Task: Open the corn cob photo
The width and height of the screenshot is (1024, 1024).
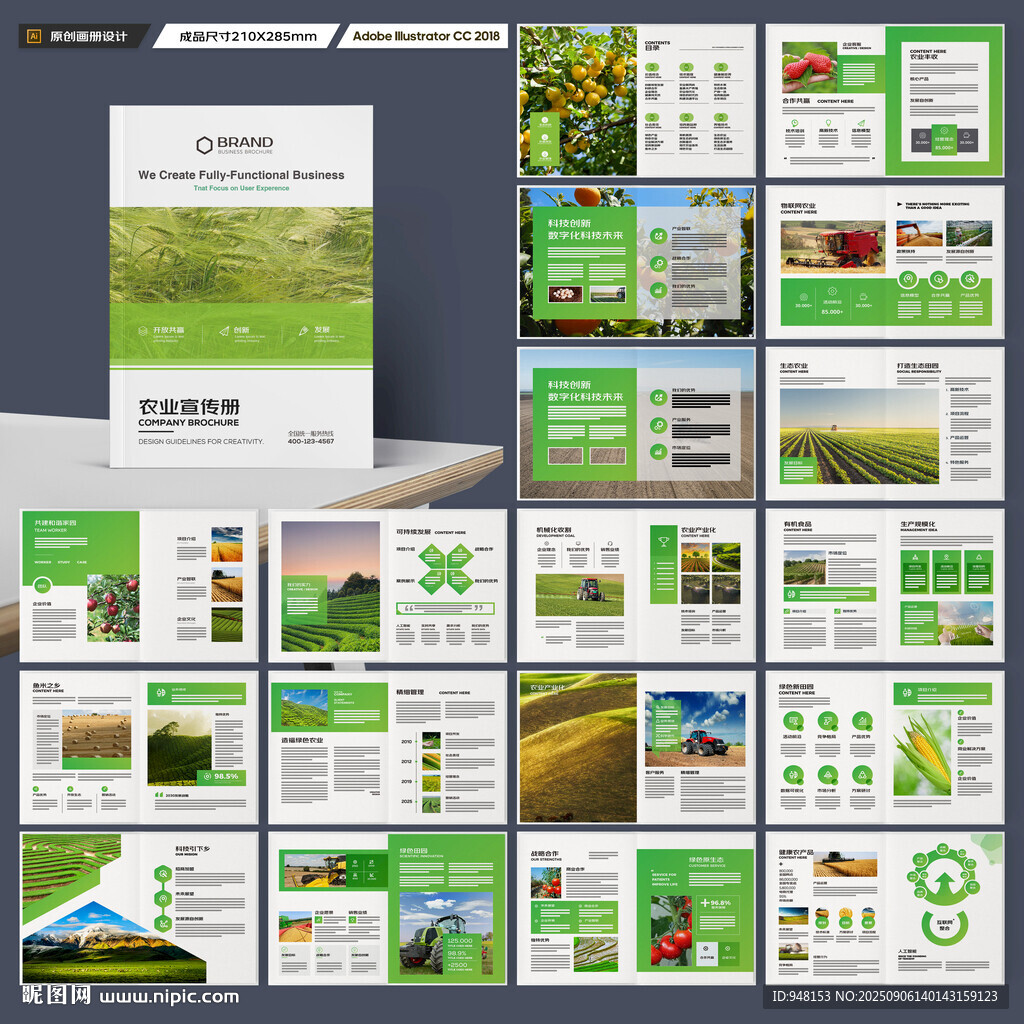Action: click(922, 752)
